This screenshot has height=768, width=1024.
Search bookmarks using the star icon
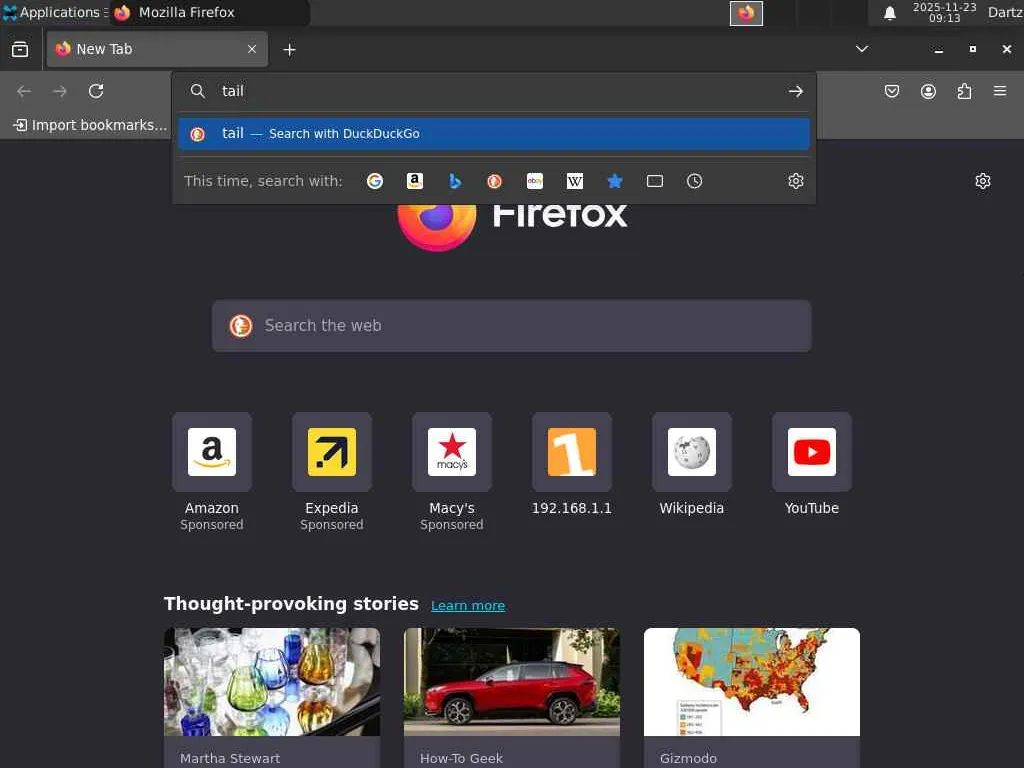click(615, 181)
